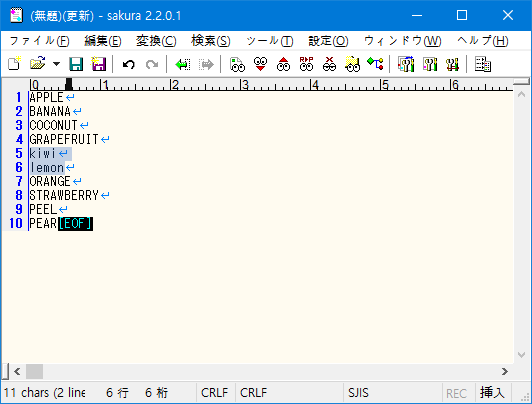The image size is (532, 404).
Task: Jump to previous position with green arrow
Action: tap(183, 64)
